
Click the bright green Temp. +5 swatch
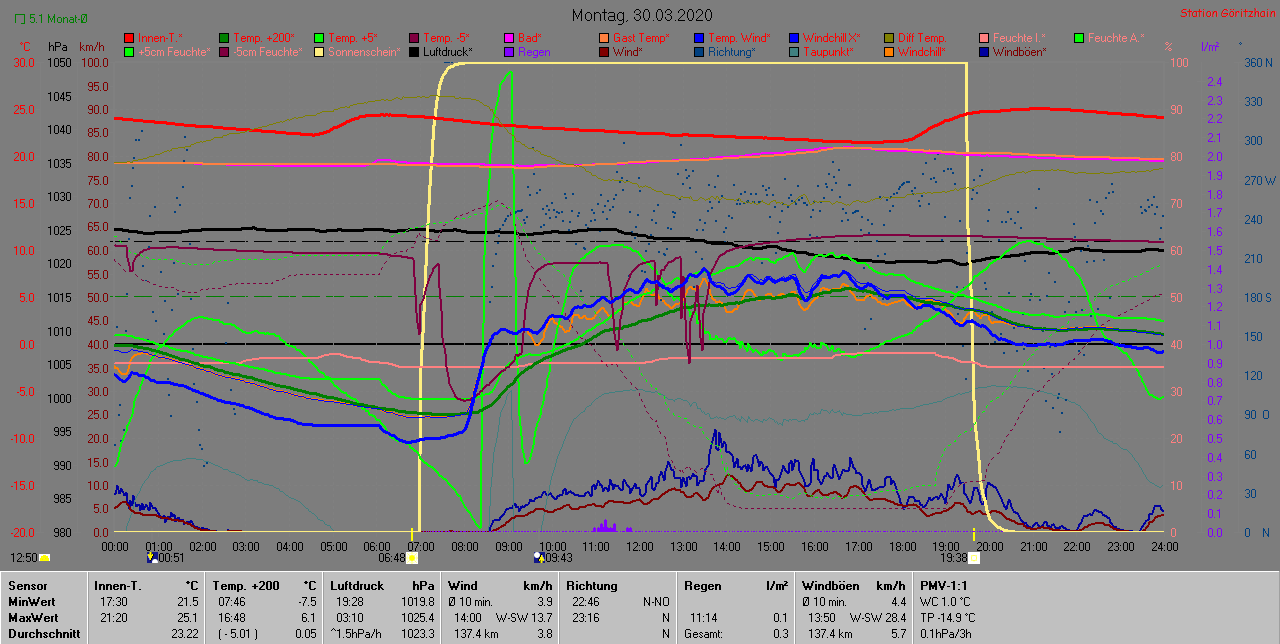320,38
